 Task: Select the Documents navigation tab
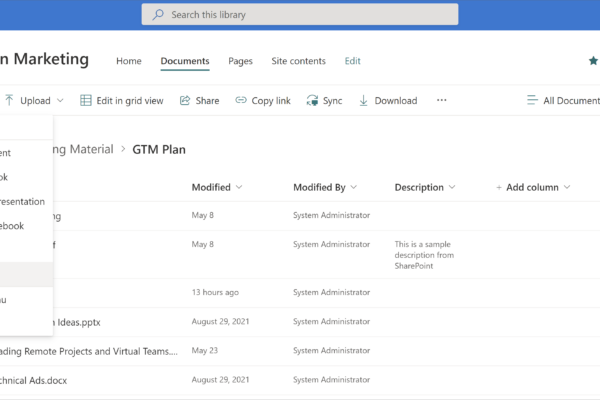pos(185,61)
